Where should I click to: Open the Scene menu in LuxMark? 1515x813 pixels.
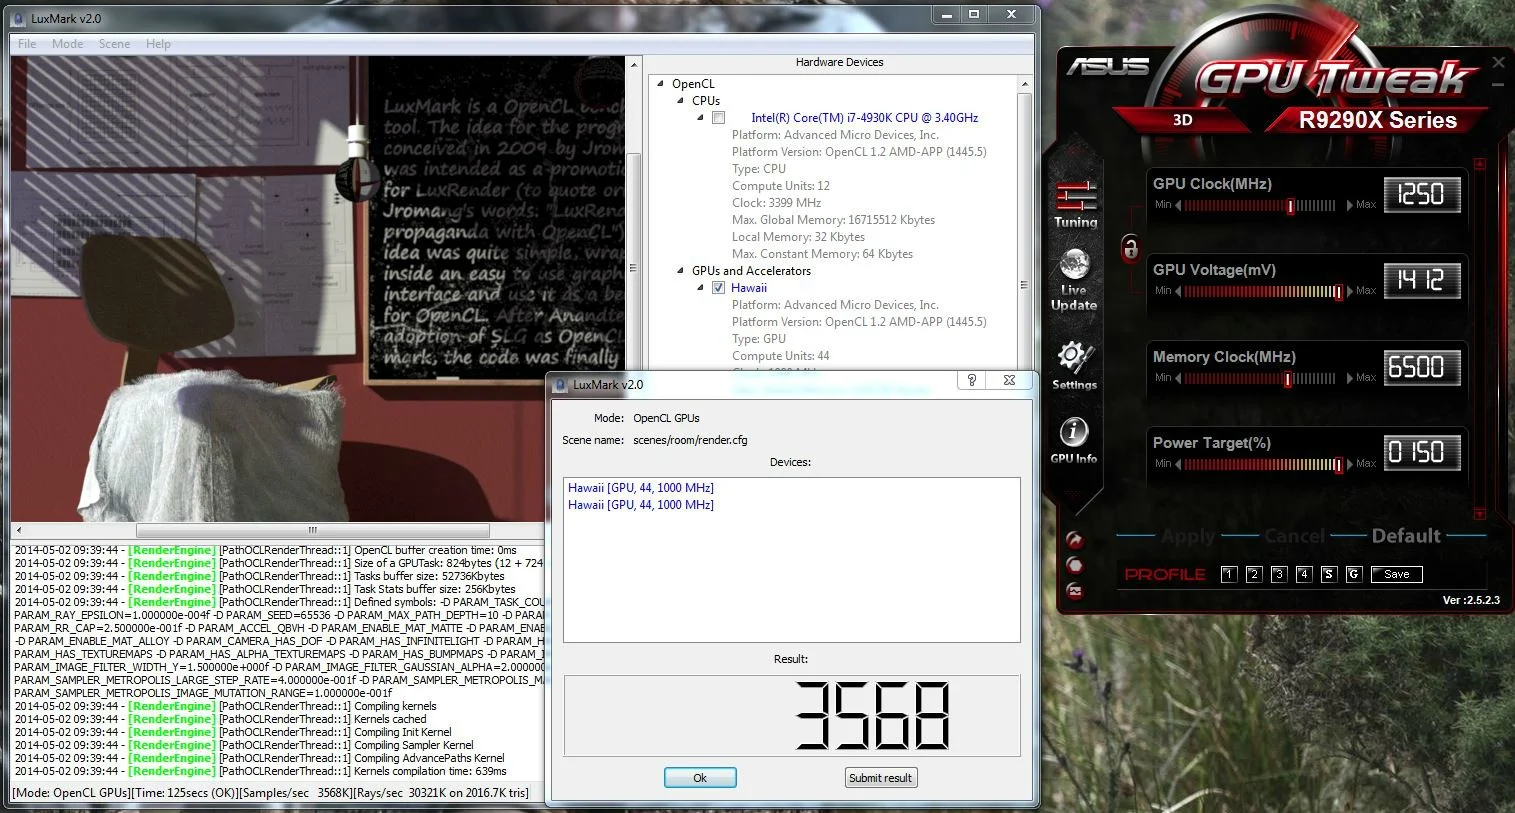114,44
